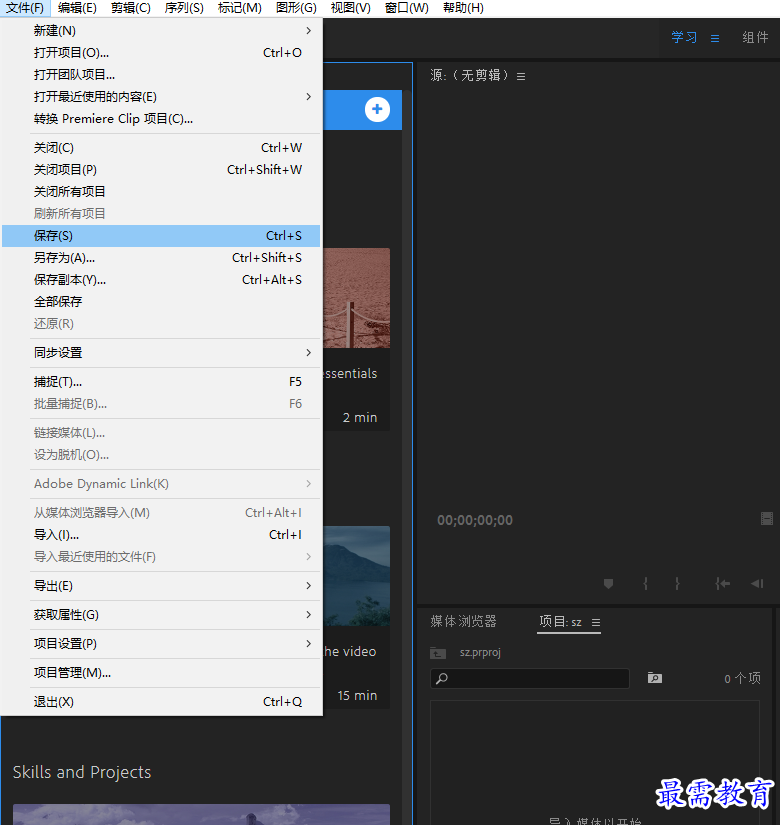780x825 pixels.
Task: Click the find-in-bin folder search icon
Action: click(655, 678)
